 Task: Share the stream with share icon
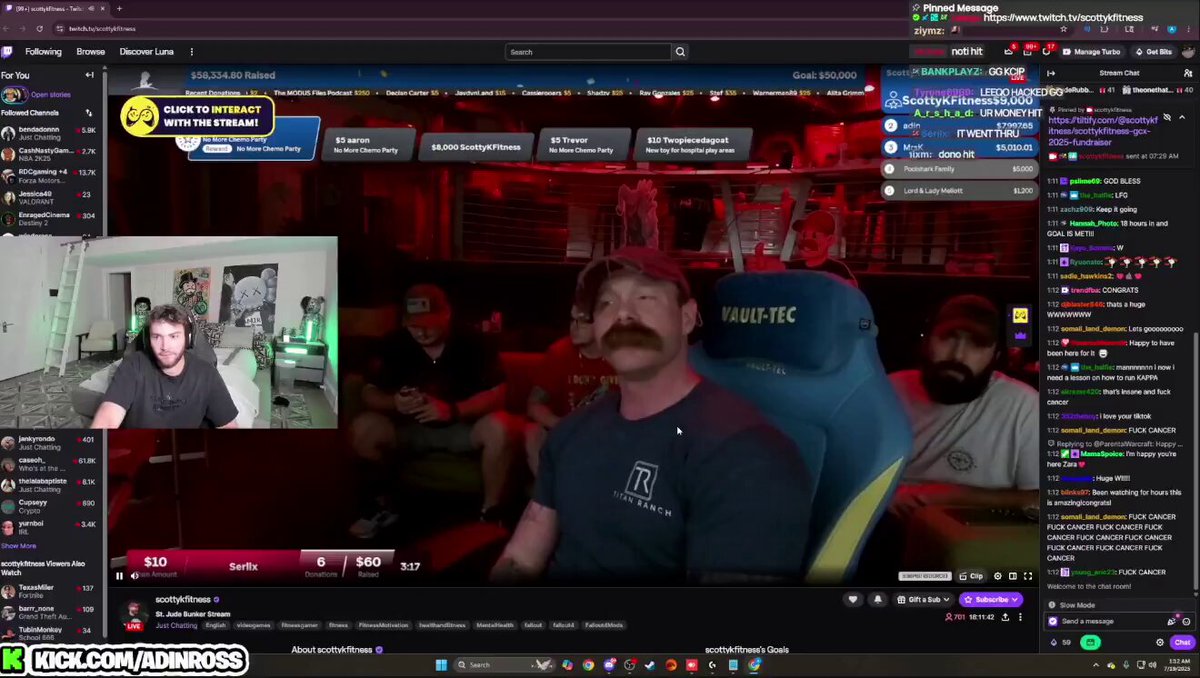tap(1005, 617)
